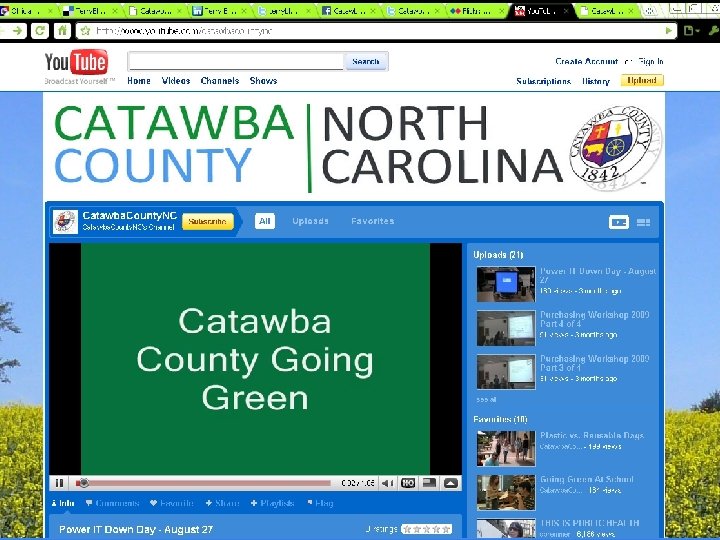Open the browser wrench settings menu

(x=714, y=31)
